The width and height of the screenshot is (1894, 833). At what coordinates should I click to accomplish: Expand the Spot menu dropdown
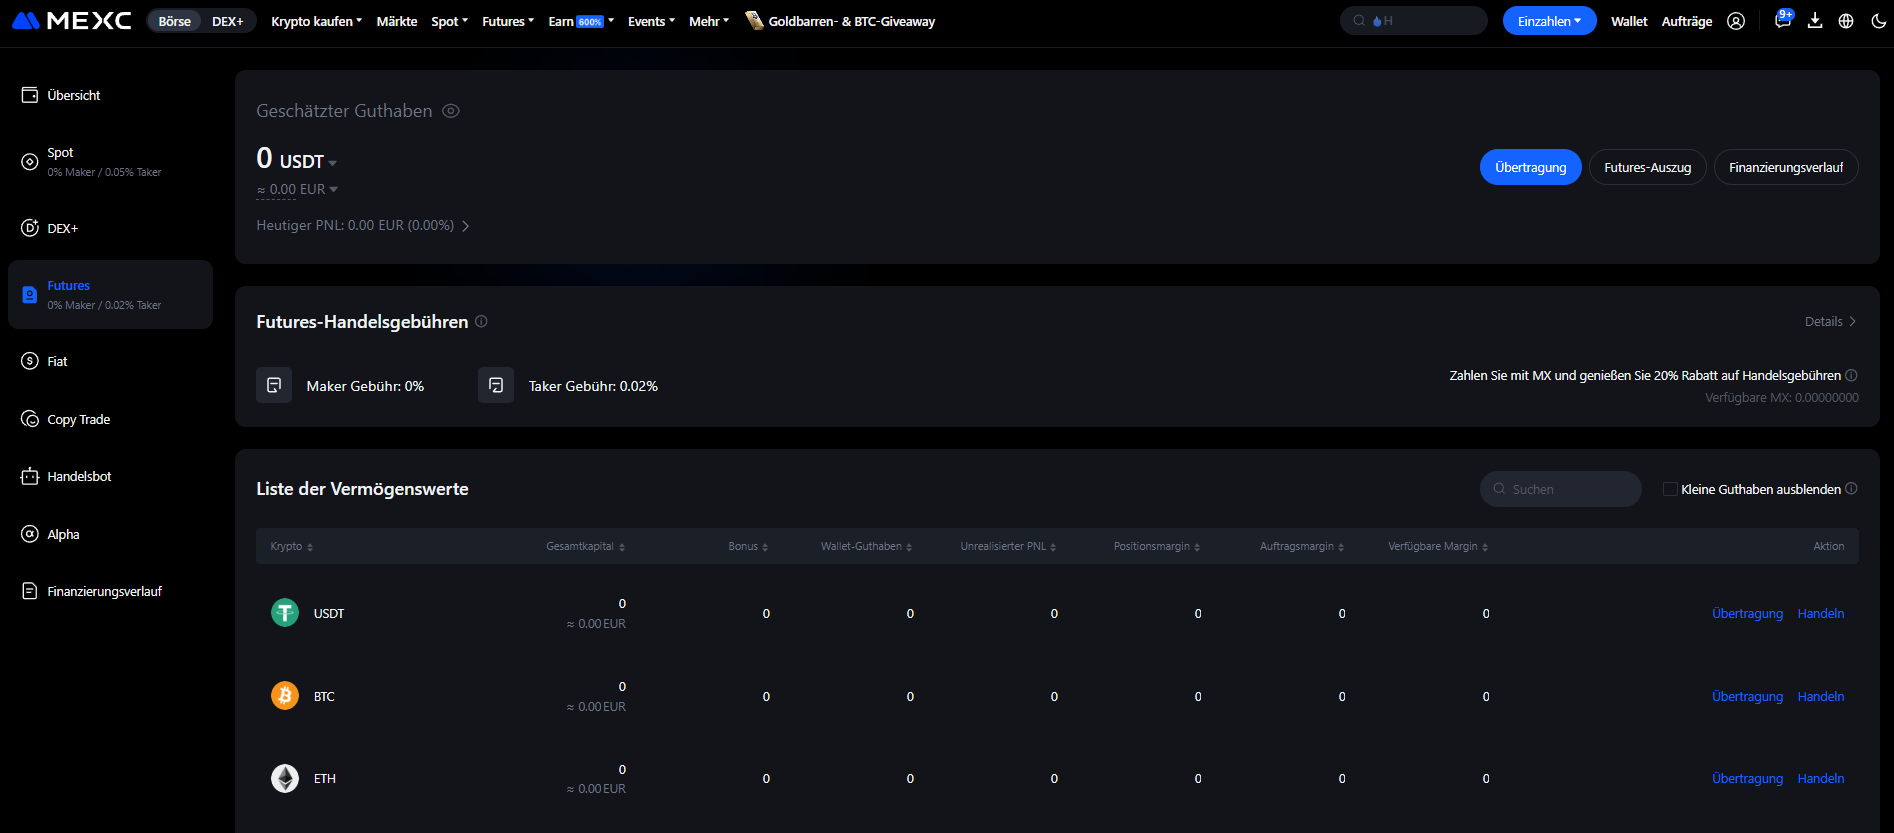pyautogui.click(x=449, y=21)
